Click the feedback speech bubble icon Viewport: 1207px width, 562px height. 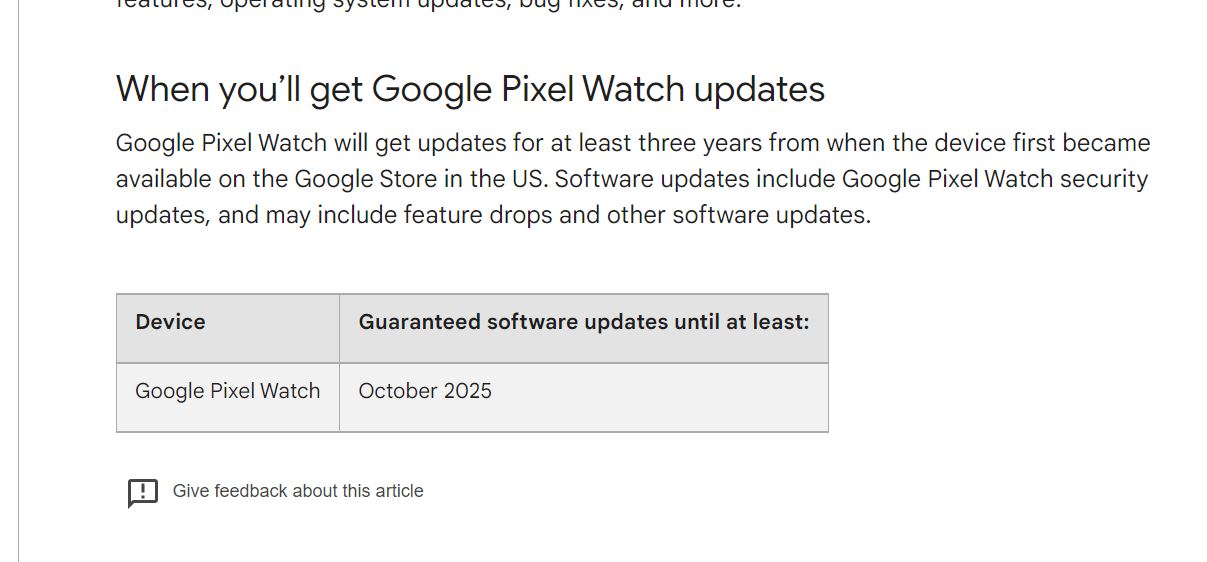point(143,492)
